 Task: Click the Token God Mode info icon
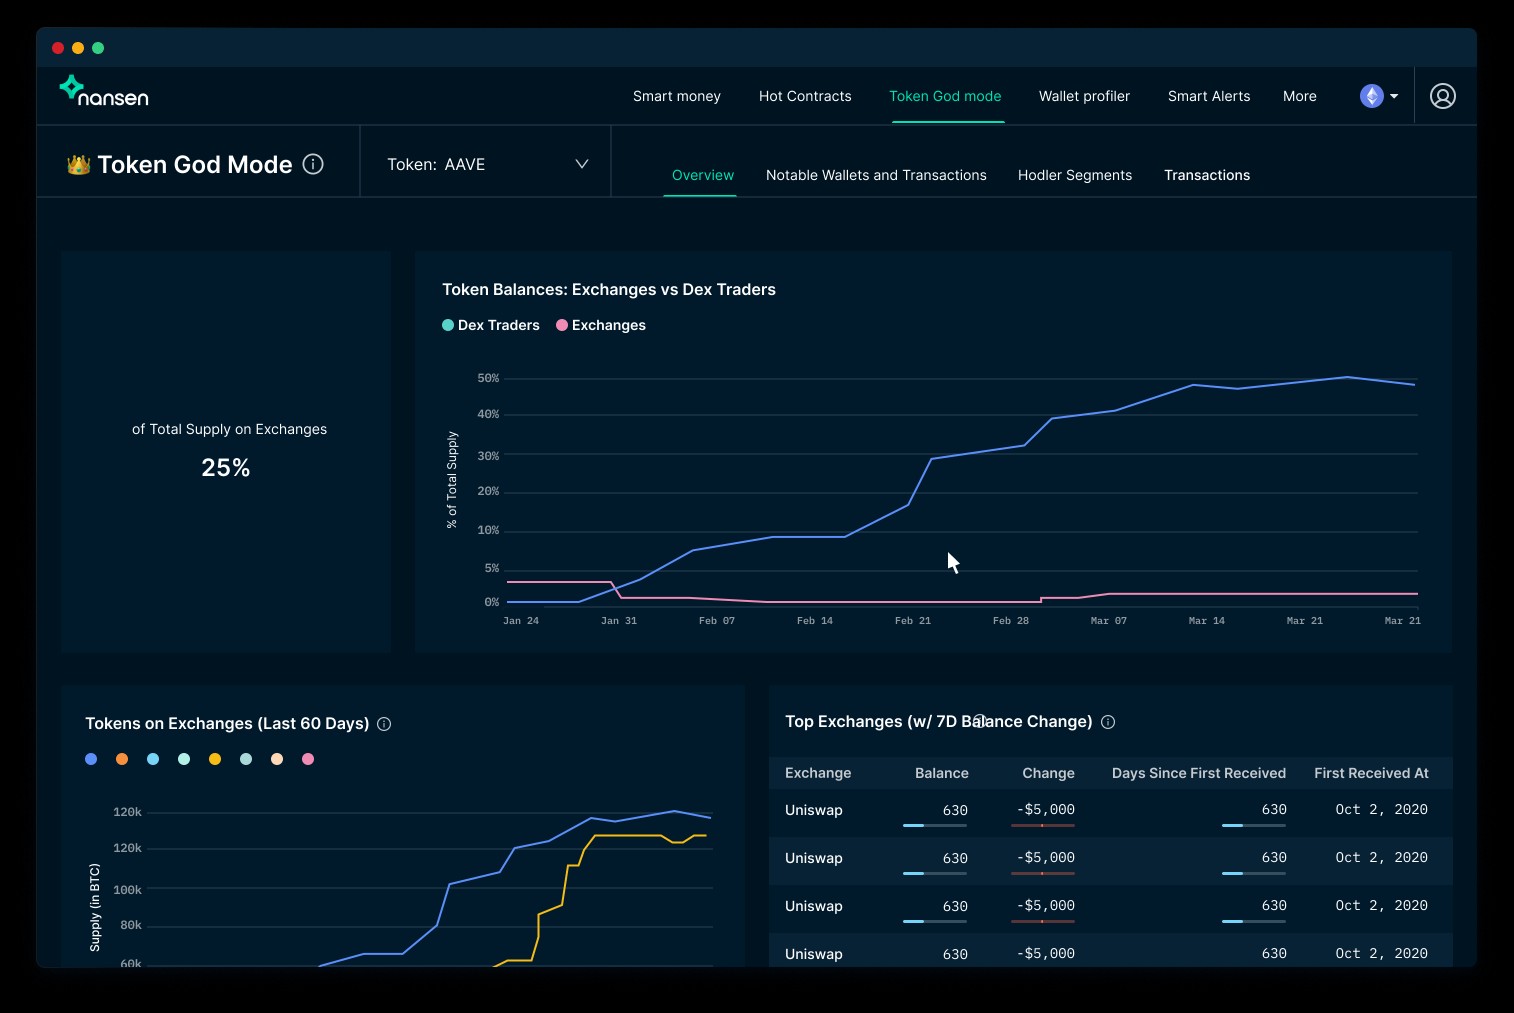point(313,164)
